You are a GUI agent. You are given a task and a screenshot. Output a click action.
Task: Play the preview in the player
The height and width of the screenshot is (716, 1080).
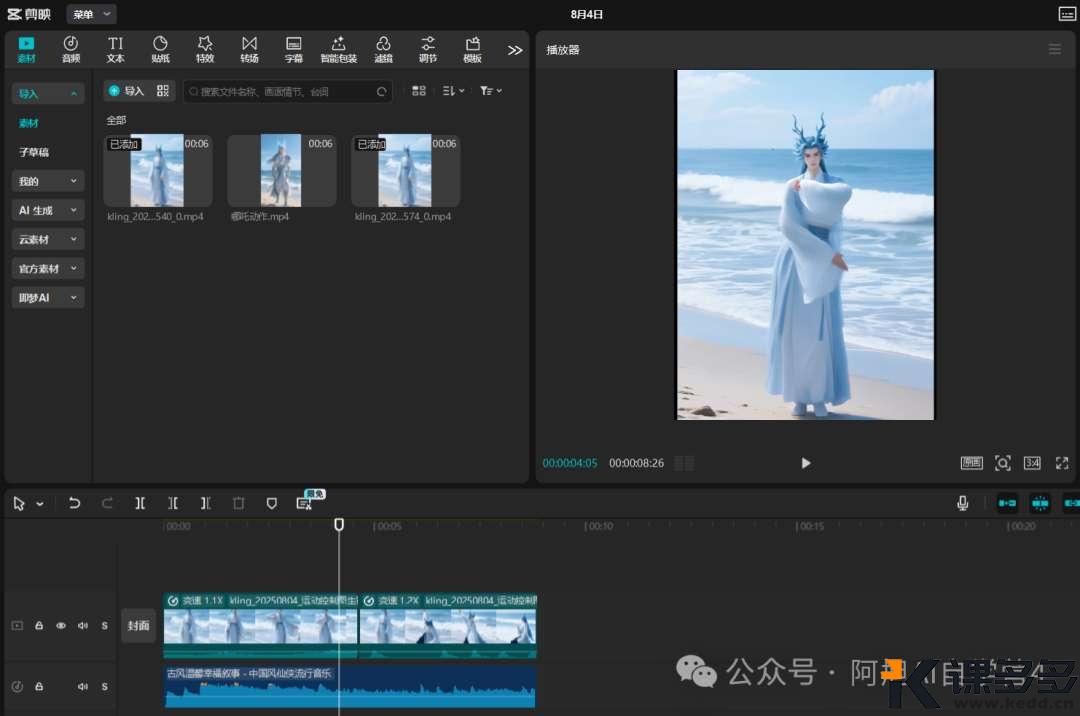(x=806, y=463)
